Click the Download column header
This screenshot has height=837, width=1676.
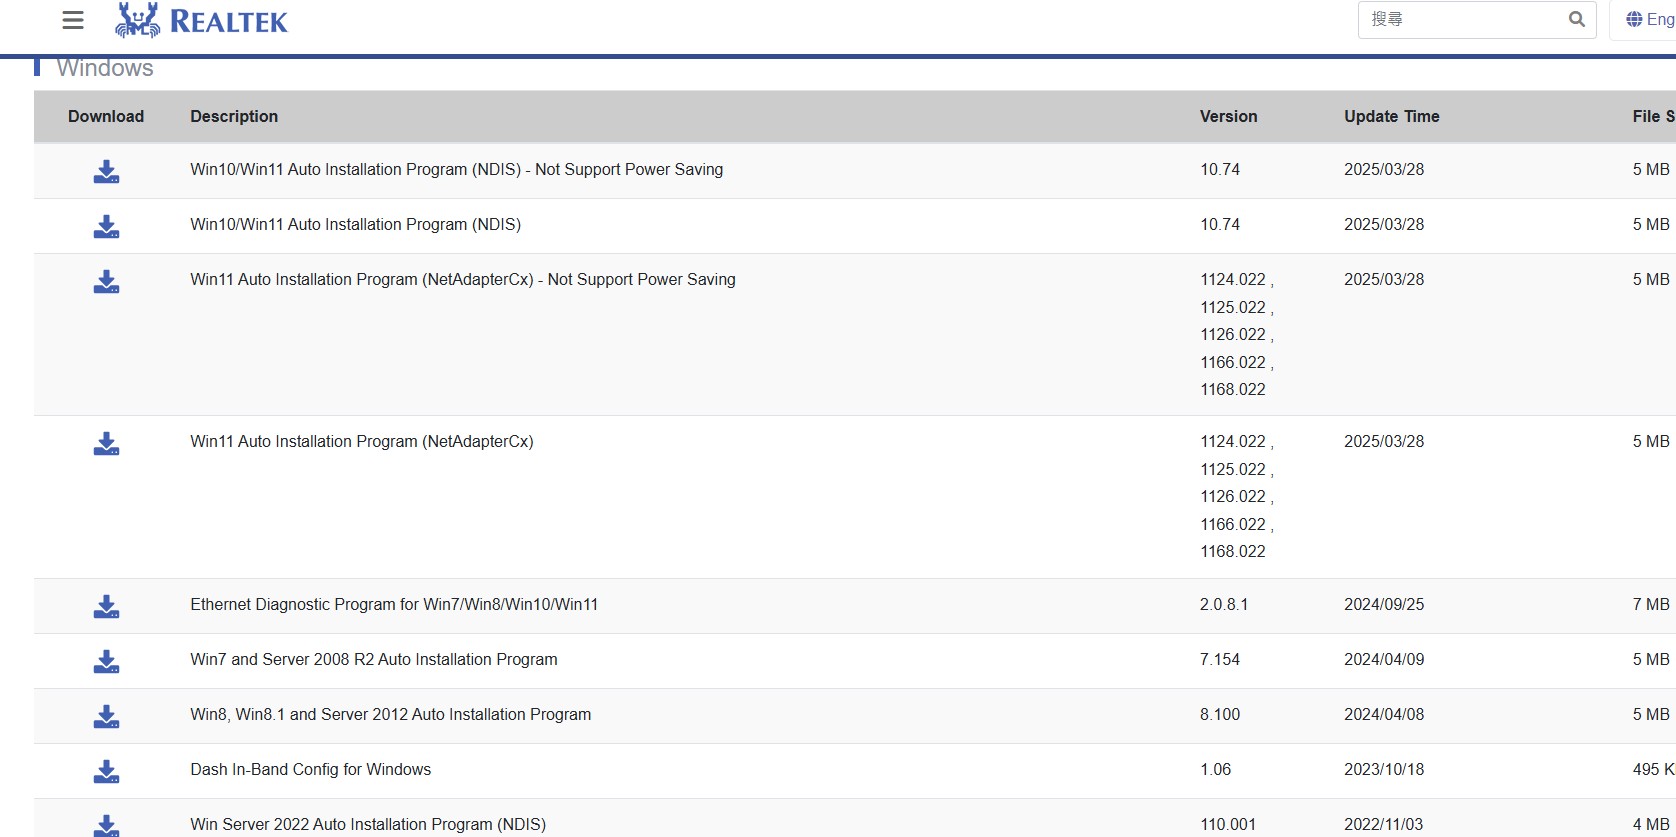click(106, 116)
